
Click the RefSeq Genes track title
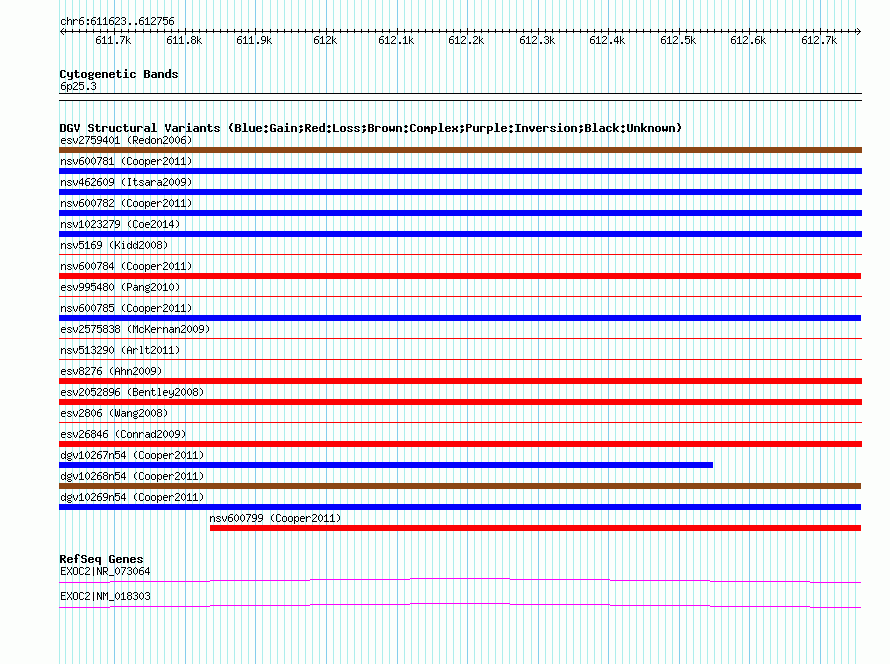tap(101, 559)
